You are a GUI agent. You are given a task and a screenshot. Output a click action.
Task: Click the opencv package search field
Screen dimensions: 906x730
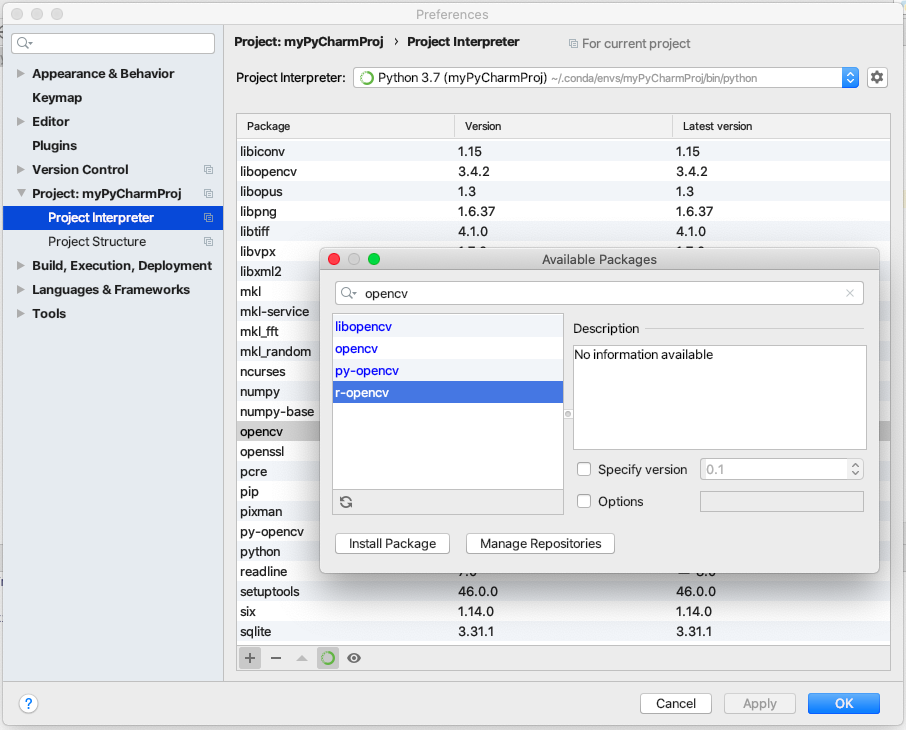pyautogui.click(x=599, y=293)
